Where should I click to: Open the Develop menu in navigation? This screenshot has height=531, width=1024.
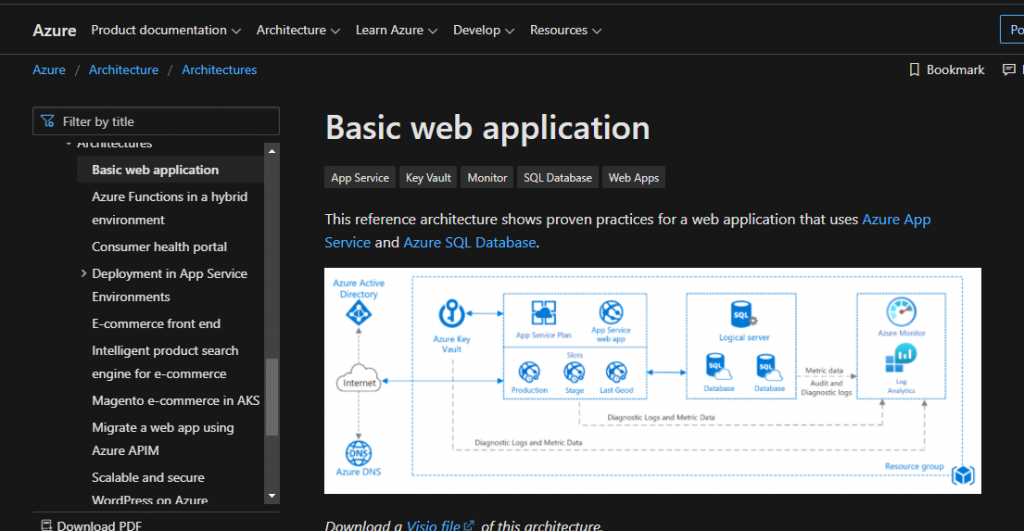[483, 30]
